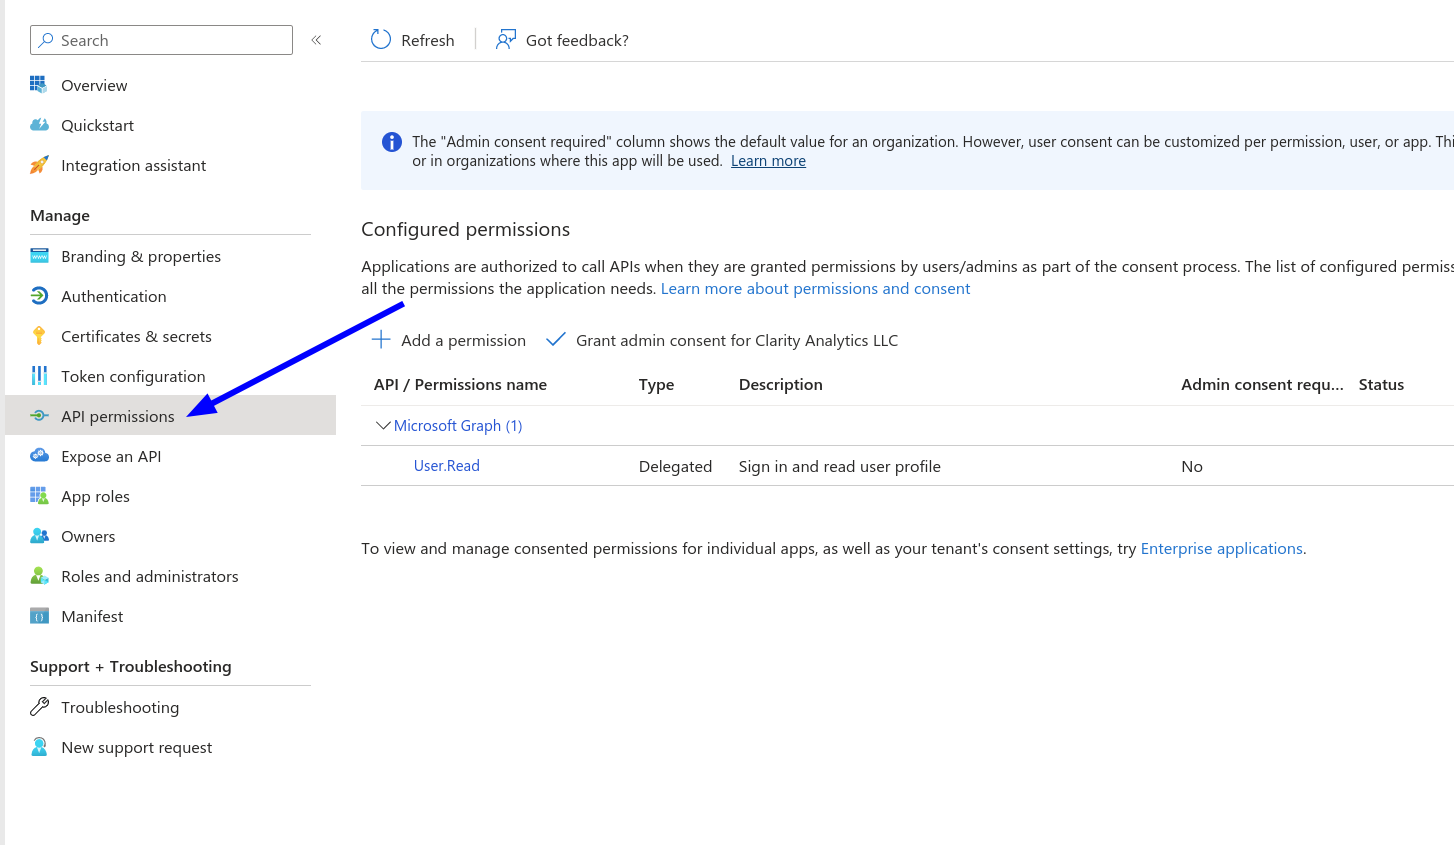
Task: Click the Quickstart cloud icon
Action: coord(39,125)
